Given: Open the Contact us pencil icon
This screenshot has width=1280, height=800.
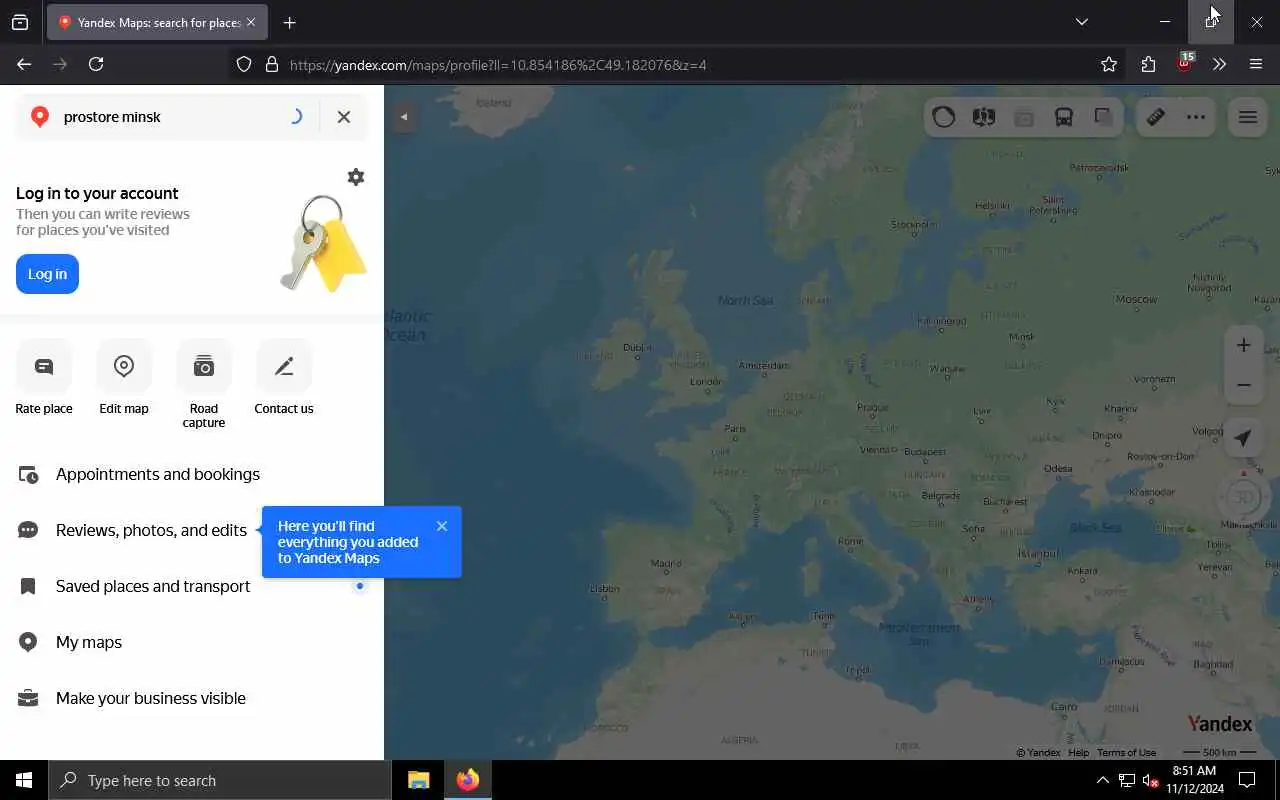Looking at the screenshot, I should pos(284,366).
